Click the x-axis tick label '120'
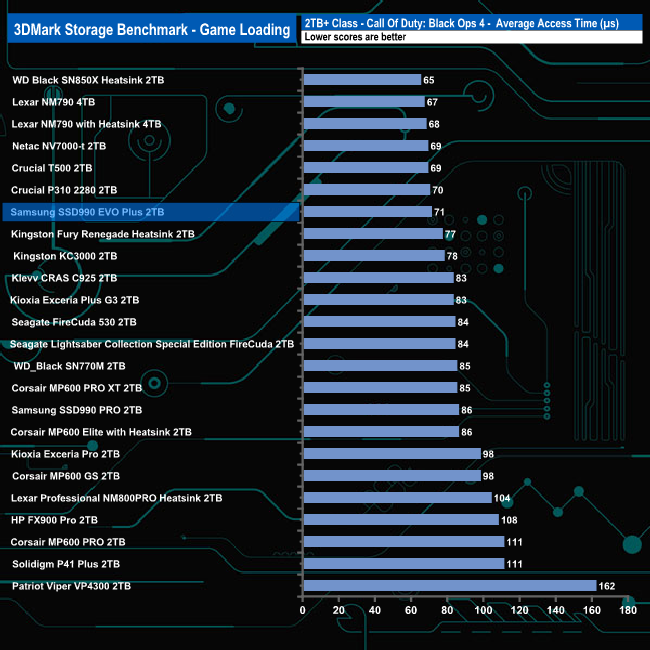The width and height of the screenshot is (650, 650). (519, 610)
